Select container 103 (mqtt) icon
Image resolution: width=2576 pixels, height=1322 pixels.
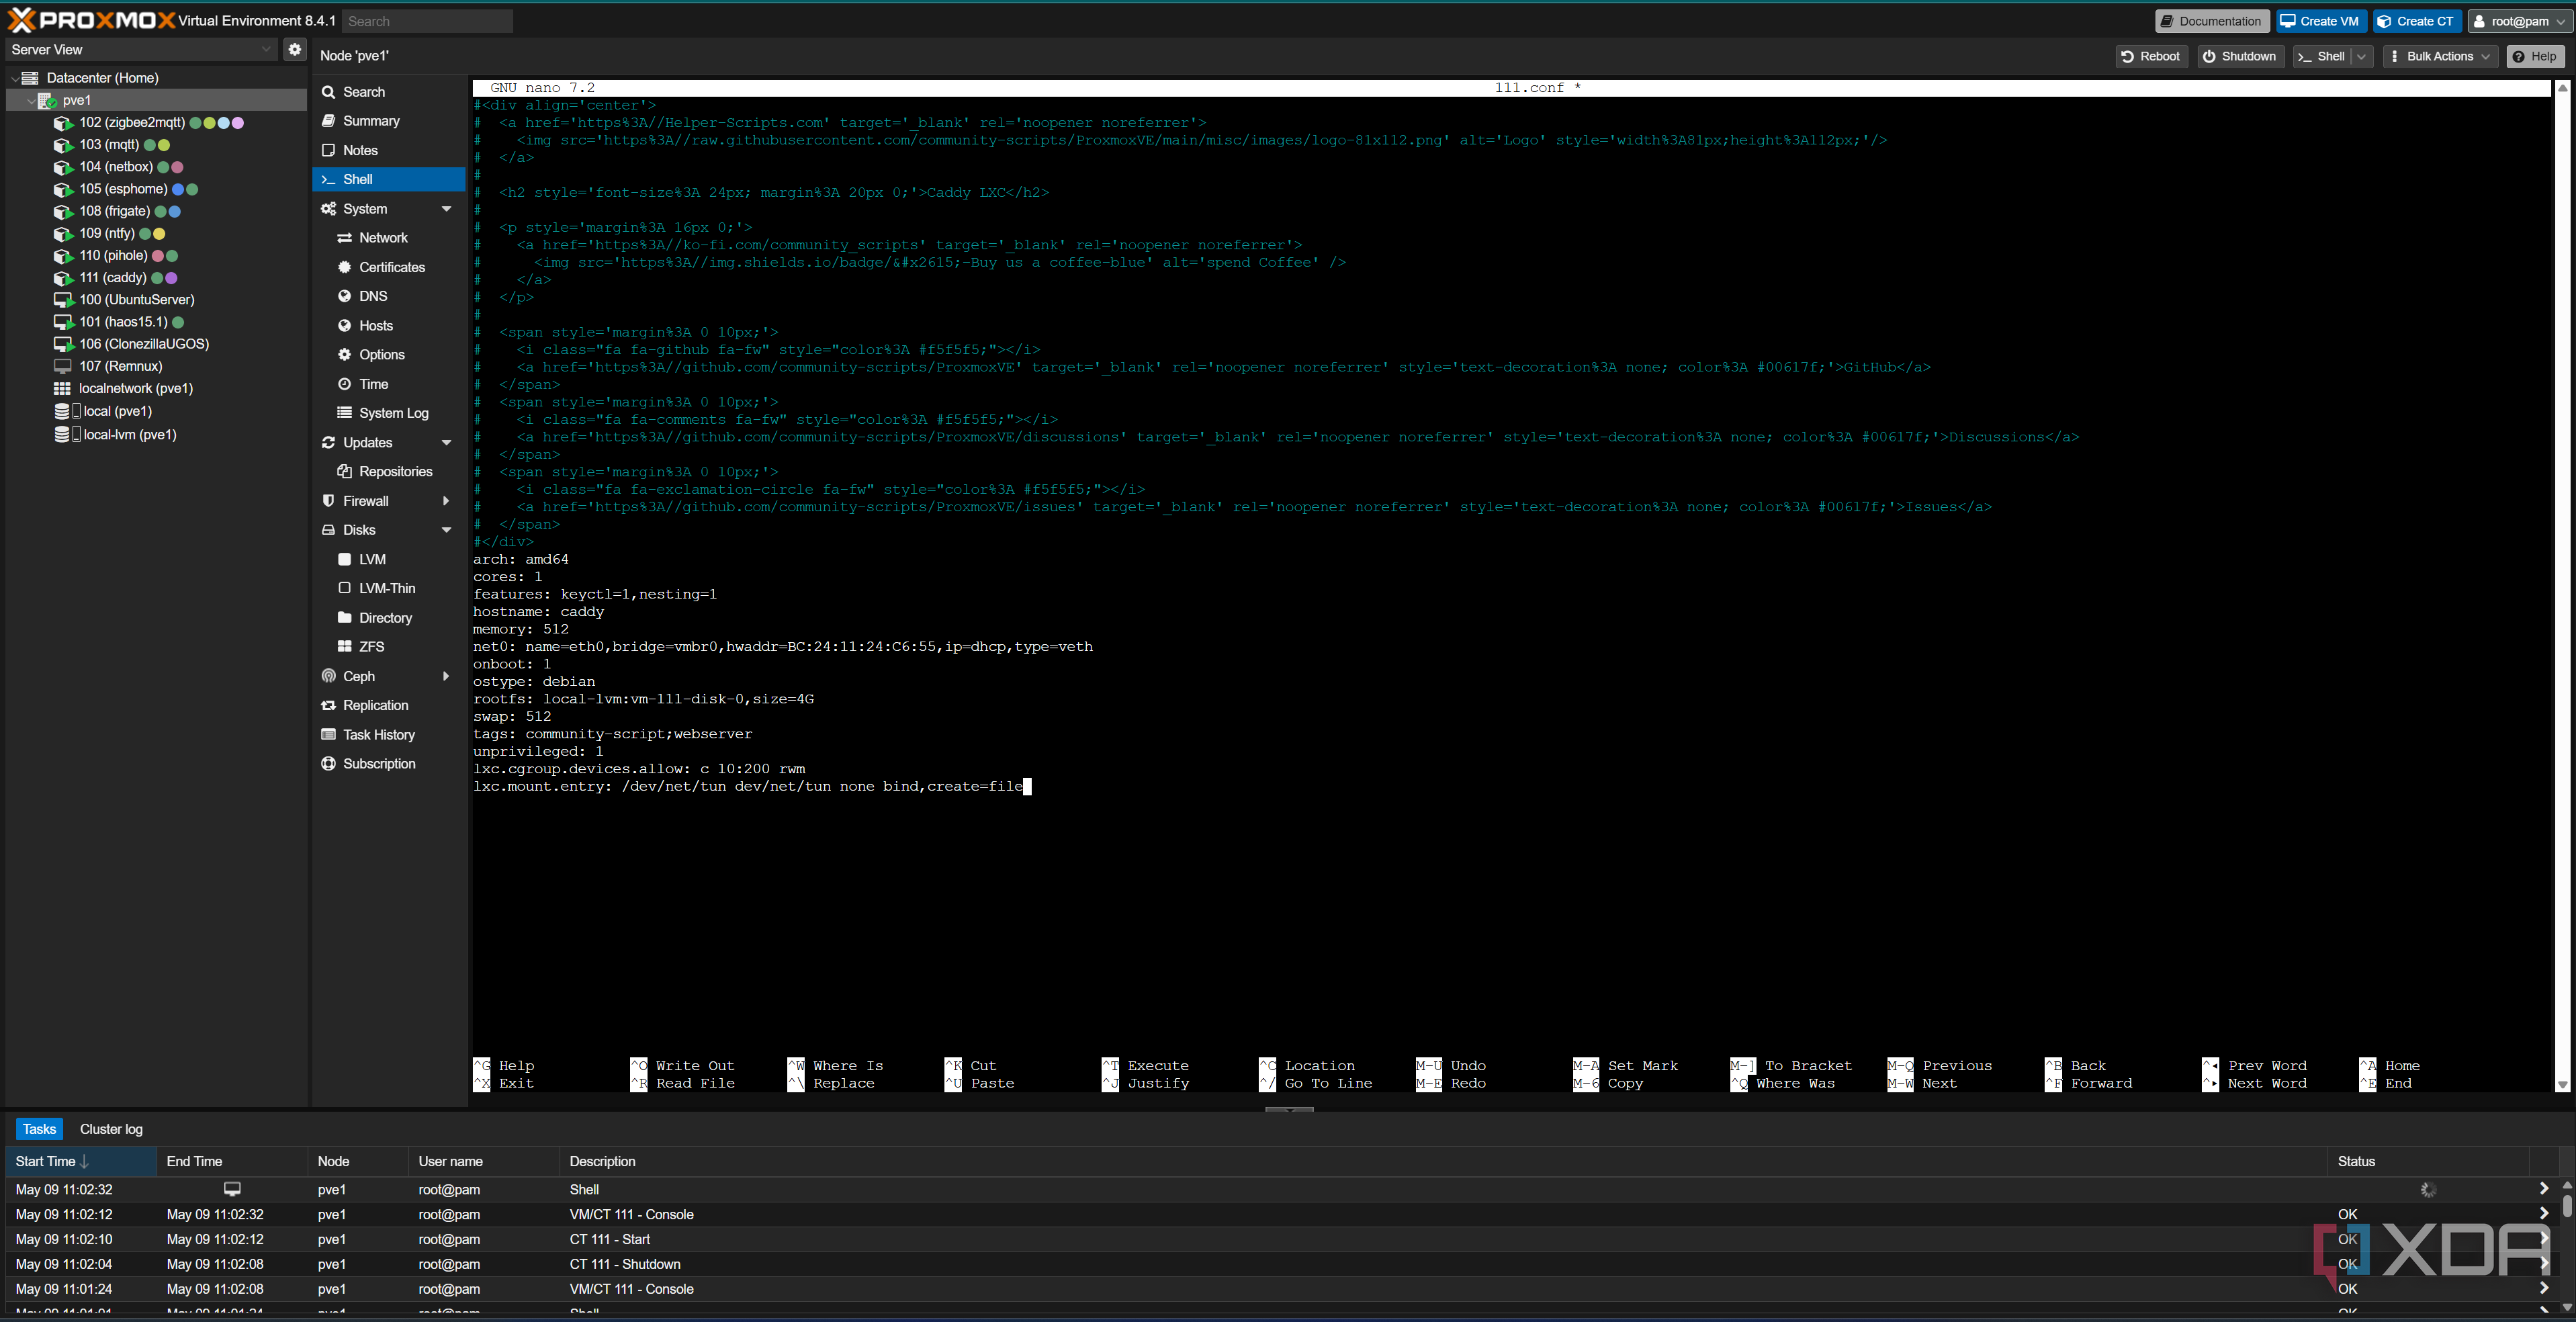(63, 145)
